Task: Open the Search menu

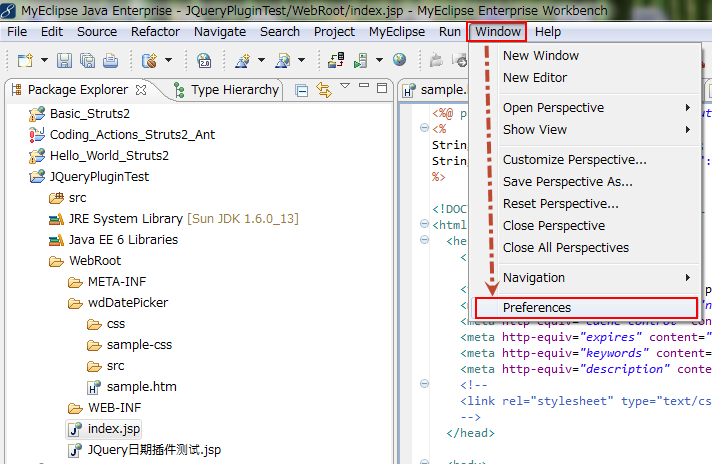Action: tap(280, 32)
